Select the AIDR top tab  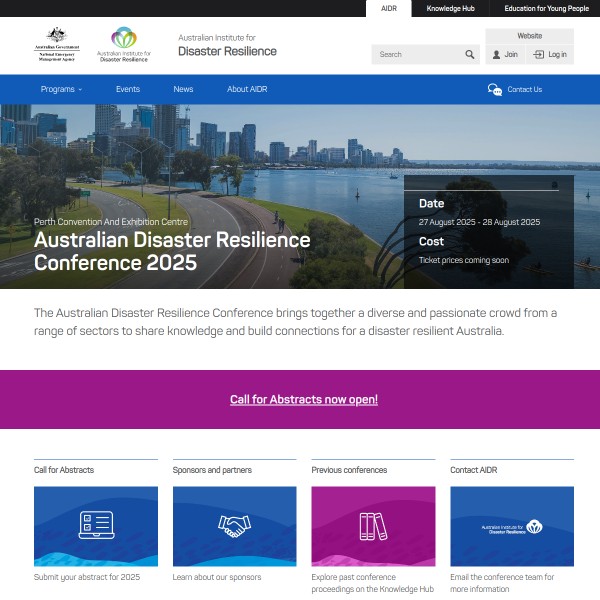(x=389, y=8)
